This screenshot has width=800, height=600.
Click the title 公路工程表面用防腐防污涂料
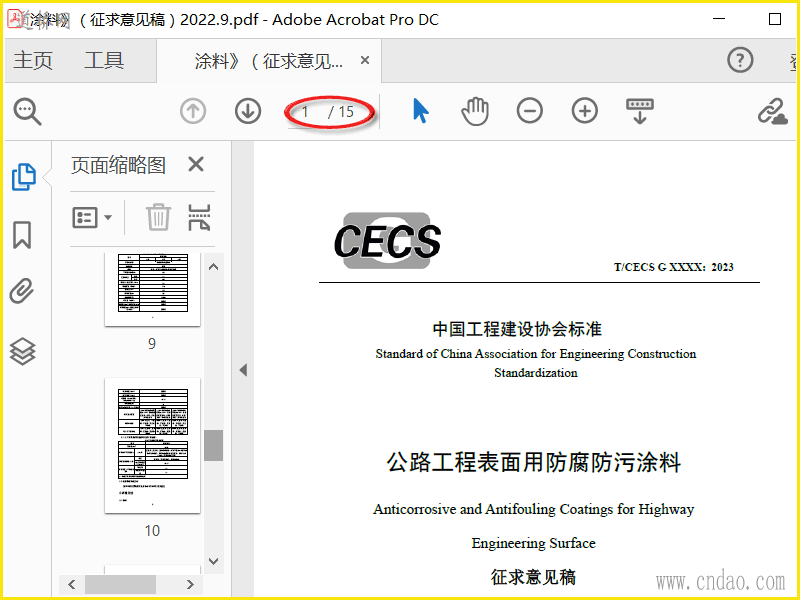coord(534,462)
